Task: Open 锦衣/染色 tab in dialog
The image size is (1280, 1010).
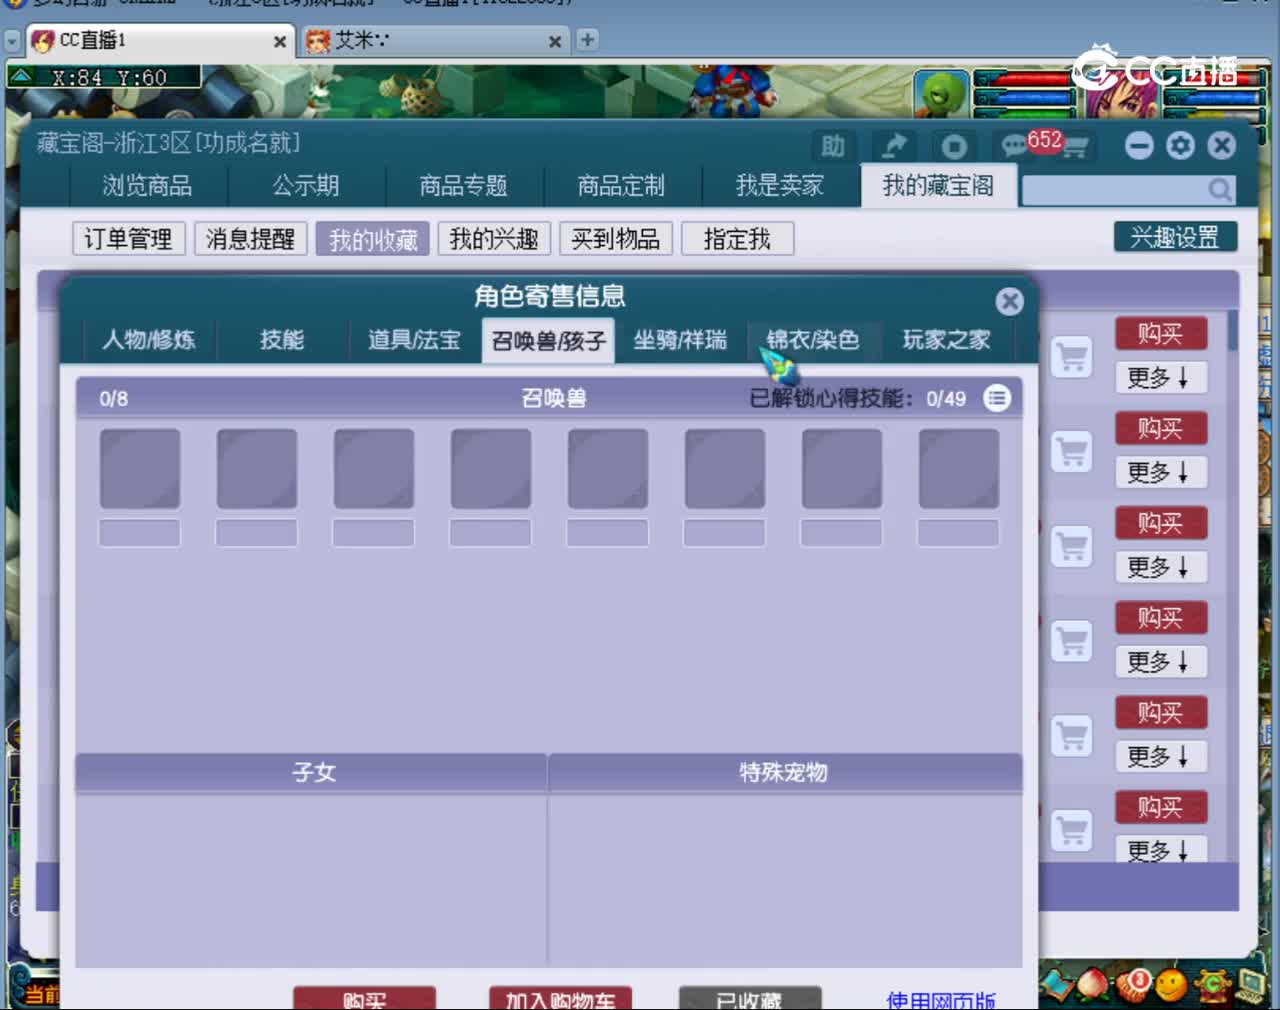Action: tap(813, 340)
